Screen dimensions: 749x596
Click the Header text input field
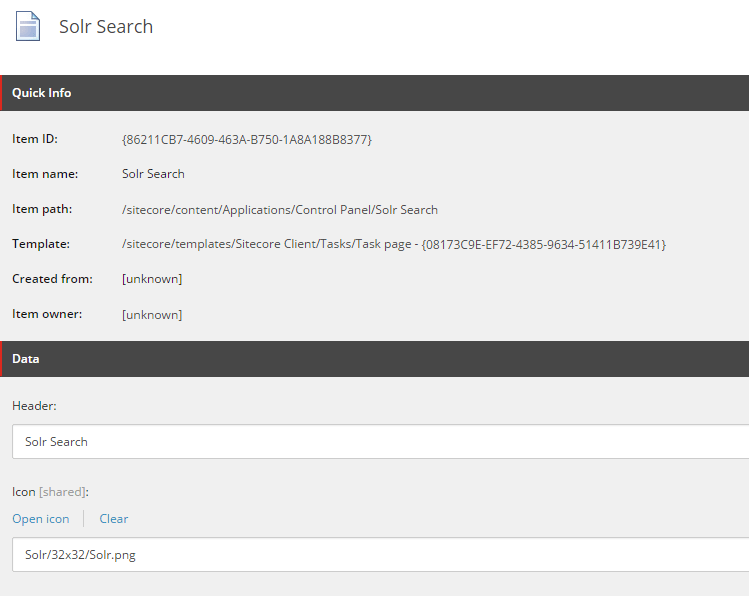pos(380,441)
